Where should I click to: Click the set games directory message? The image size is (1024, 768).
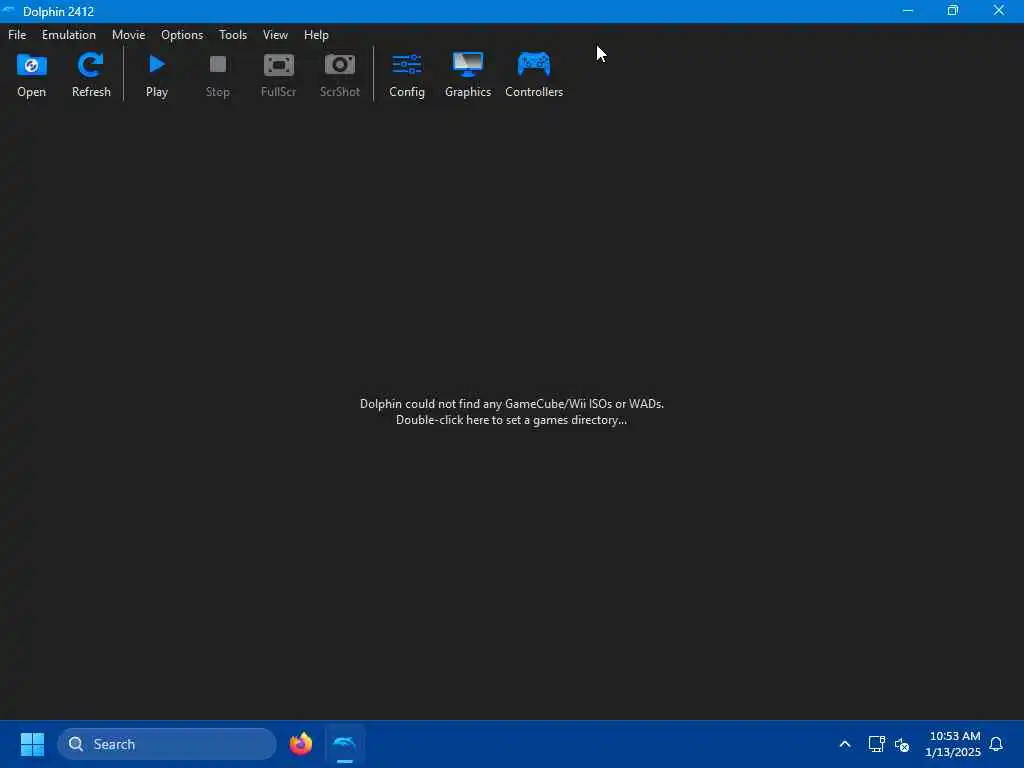[511, 411]
